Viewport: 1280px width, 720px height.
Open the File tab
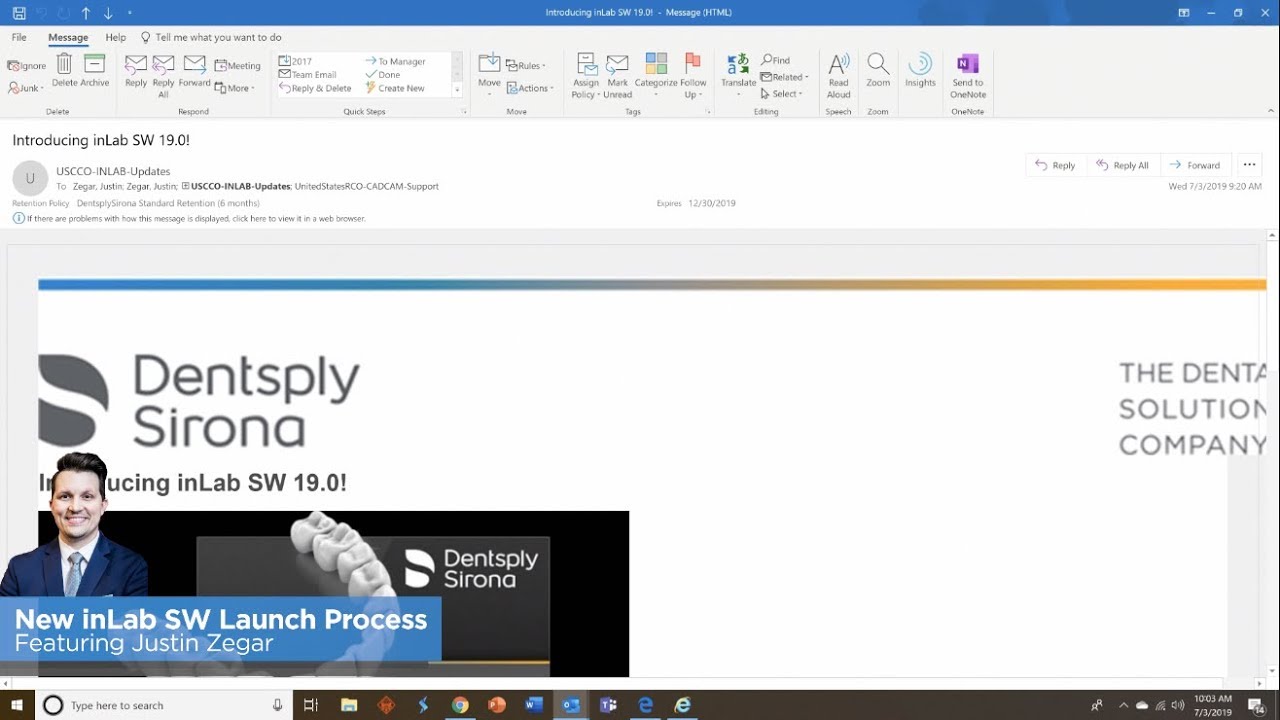click(x=19, y=37)
